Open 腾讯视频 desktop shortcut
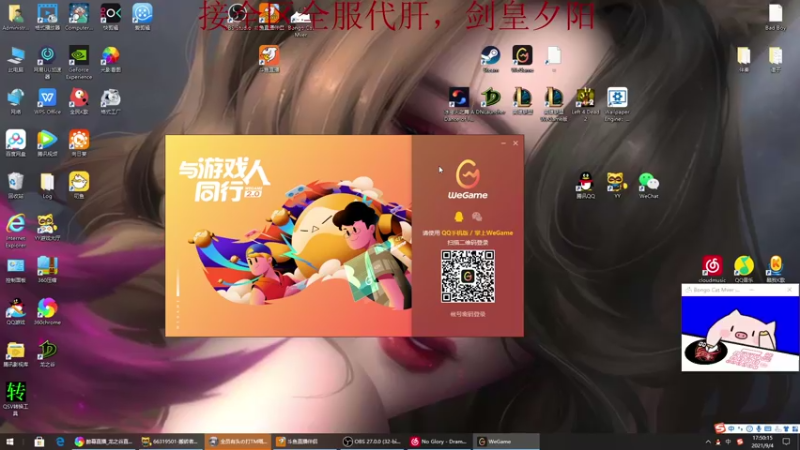 pyautogui.click(x=47, y=143)
